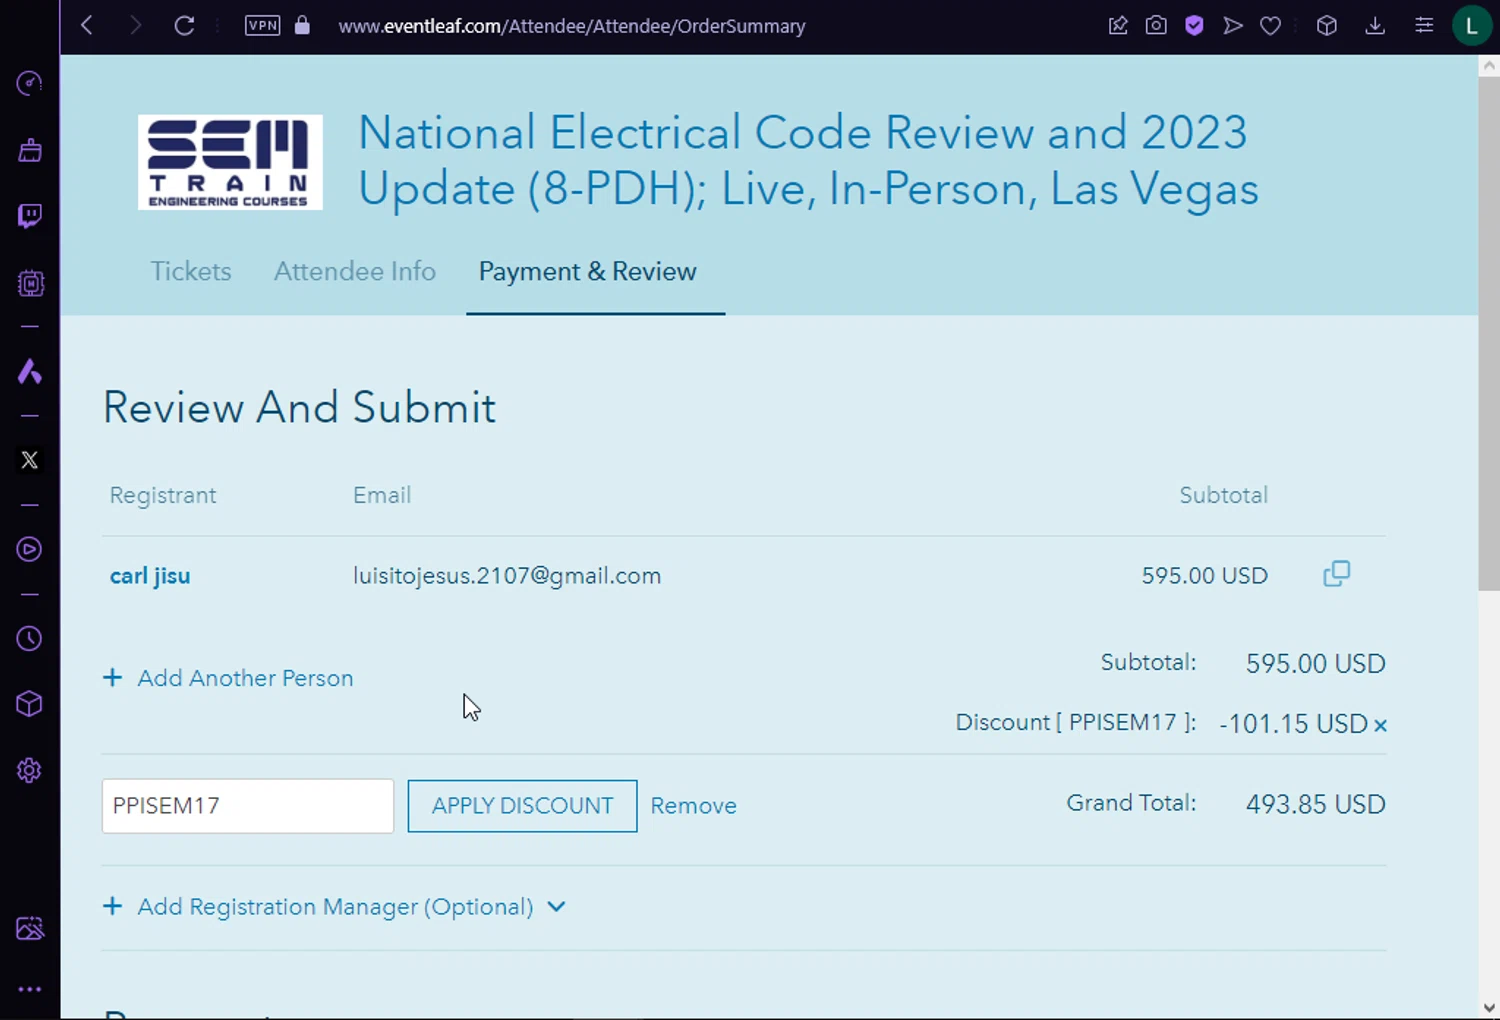Go back to the previous page

click(x=87, y=25)
